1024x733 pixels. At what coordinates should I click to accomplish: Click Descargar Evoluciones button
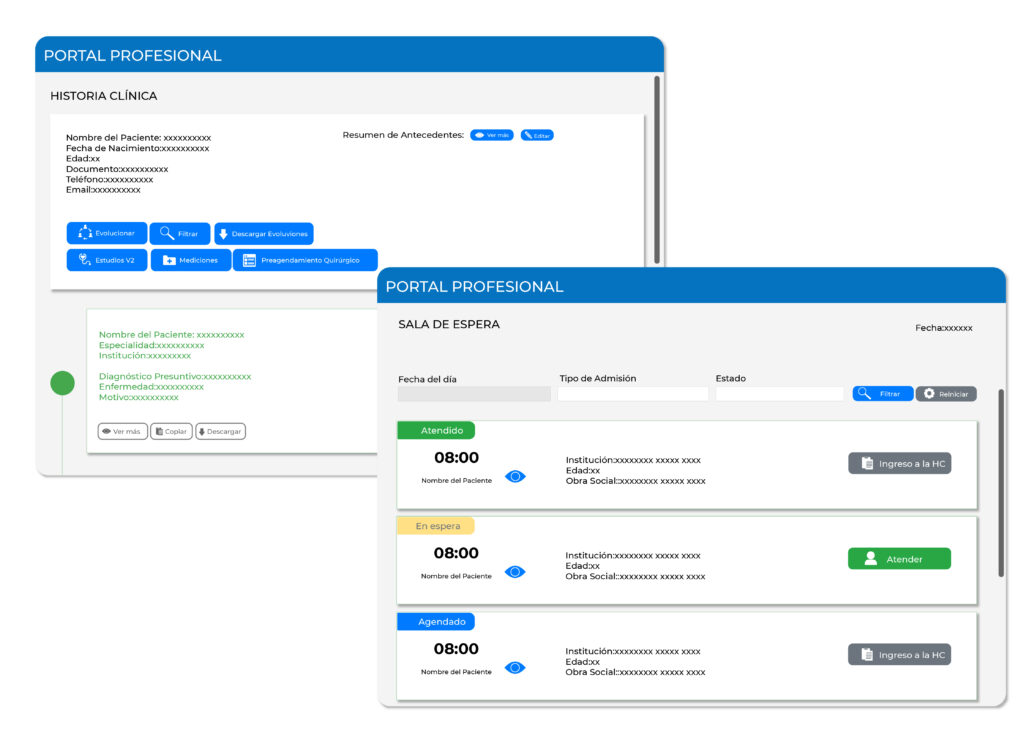click(264, 233)
